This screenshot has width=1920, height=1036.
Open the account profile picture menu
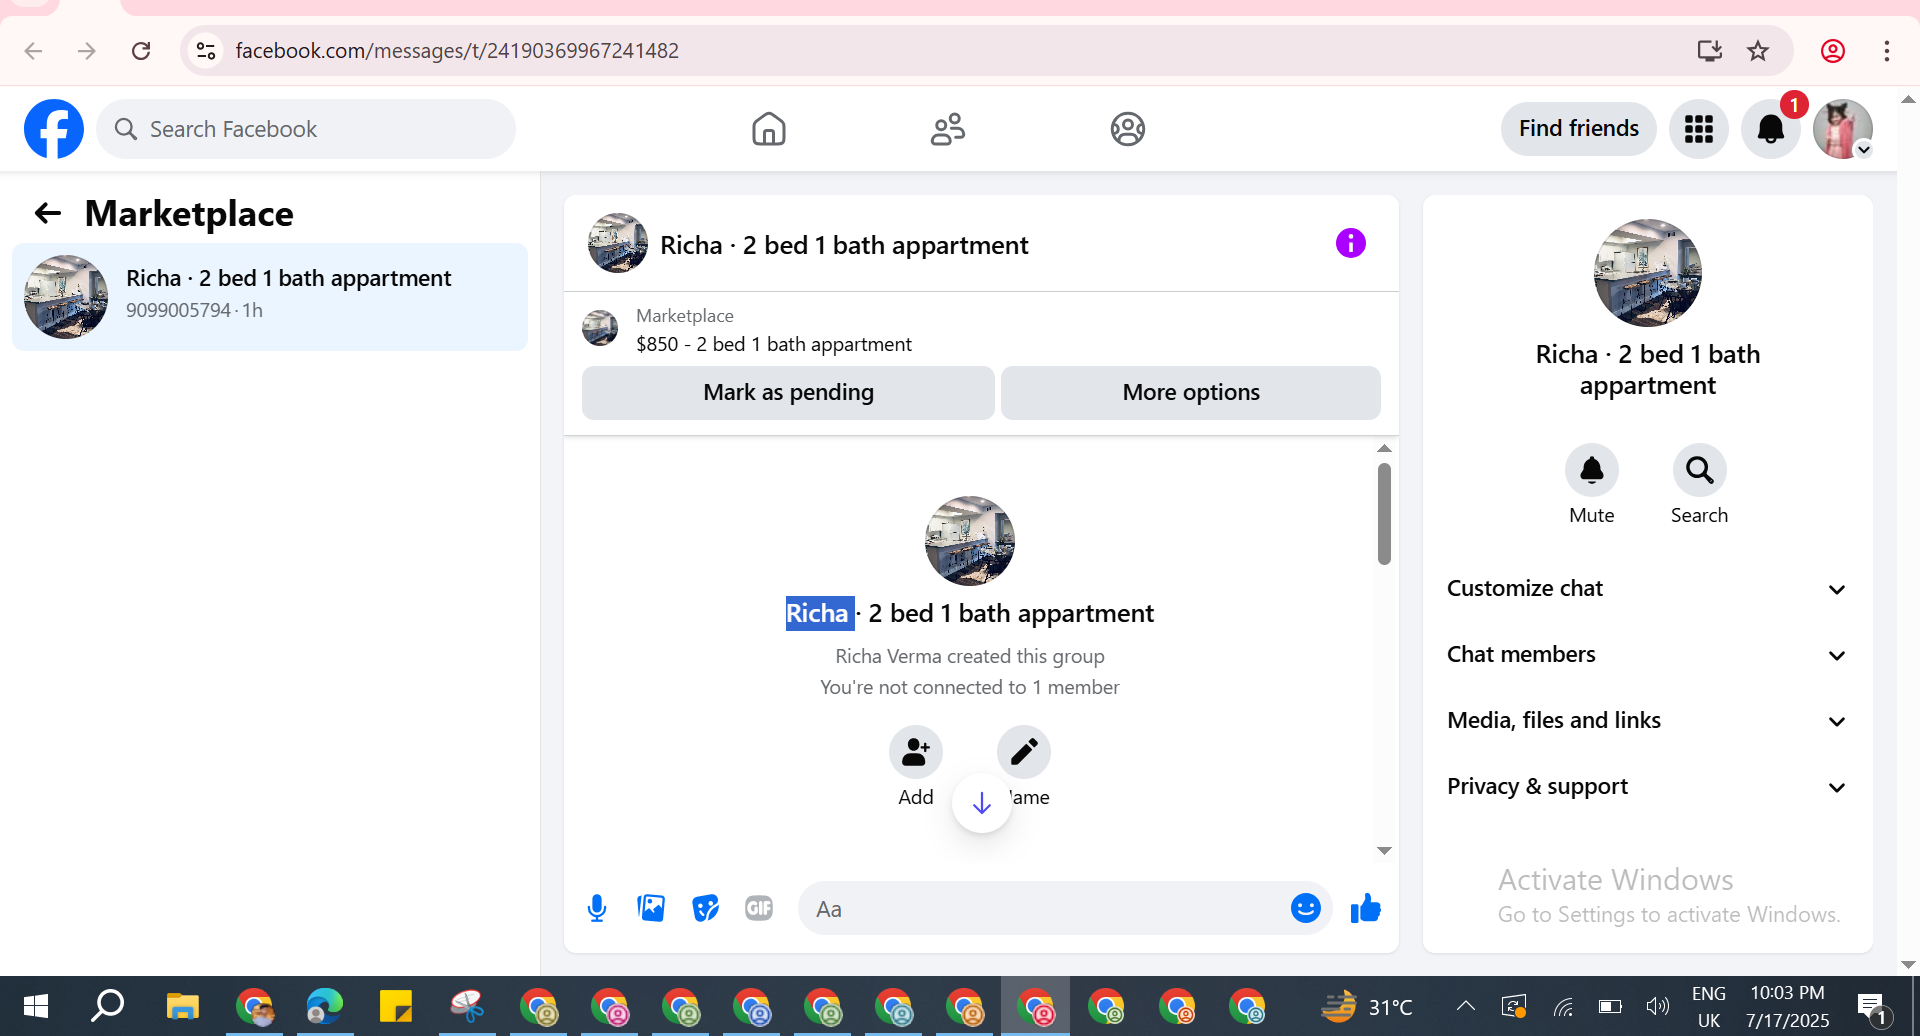[1843, 129]
